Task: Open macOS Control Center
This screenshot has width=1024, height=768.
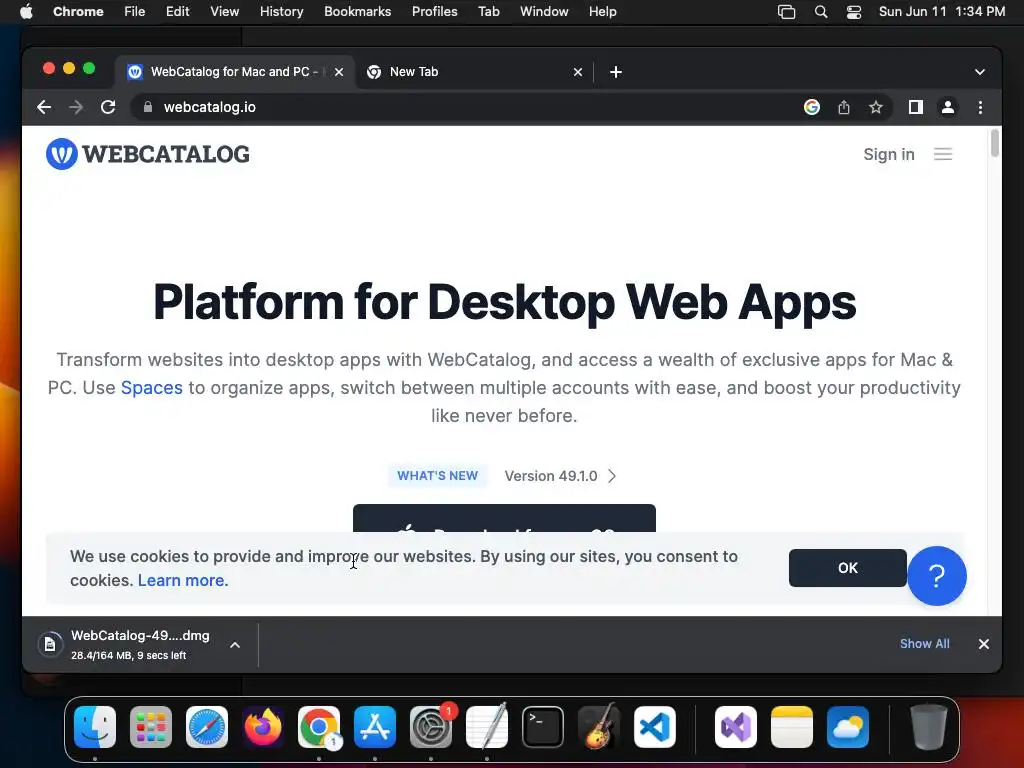Action: (x=854, y=12)
